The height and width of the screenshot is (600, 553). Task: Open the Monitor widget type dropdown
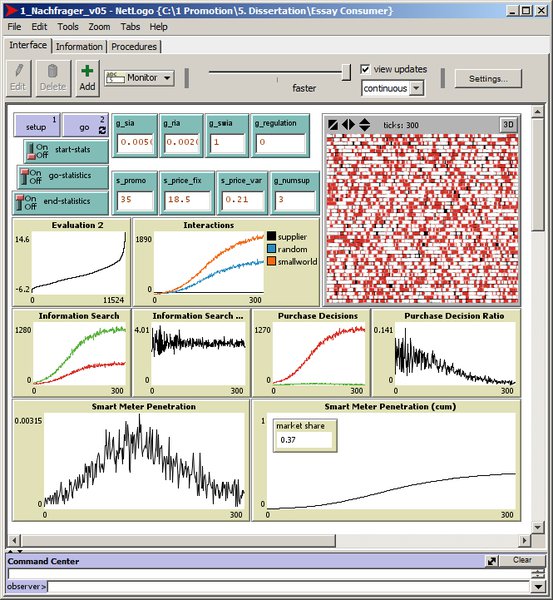[140, 78]
